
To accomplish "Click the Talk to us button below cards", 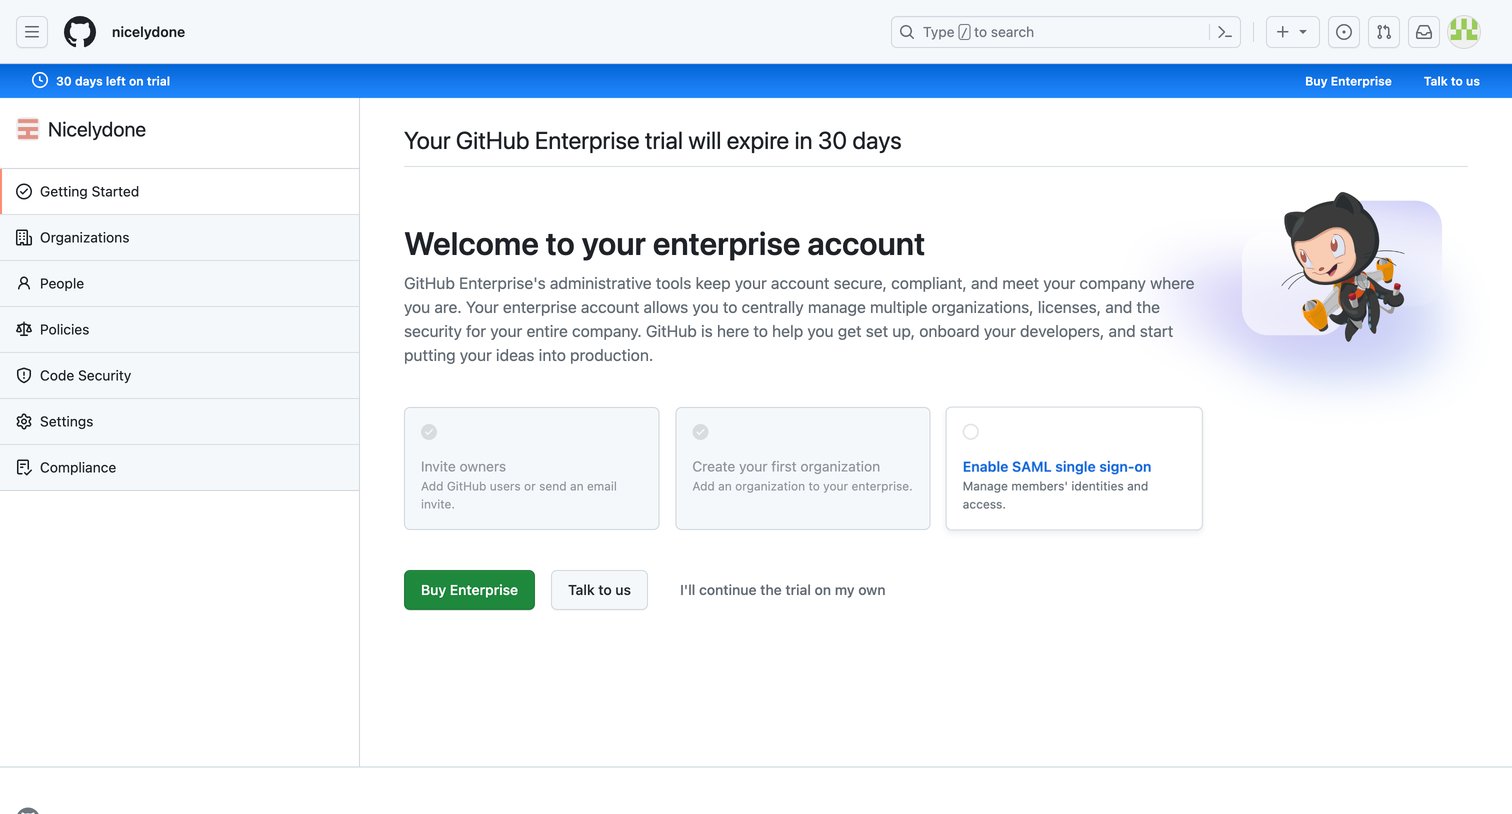I will click(x=599, y=590).
